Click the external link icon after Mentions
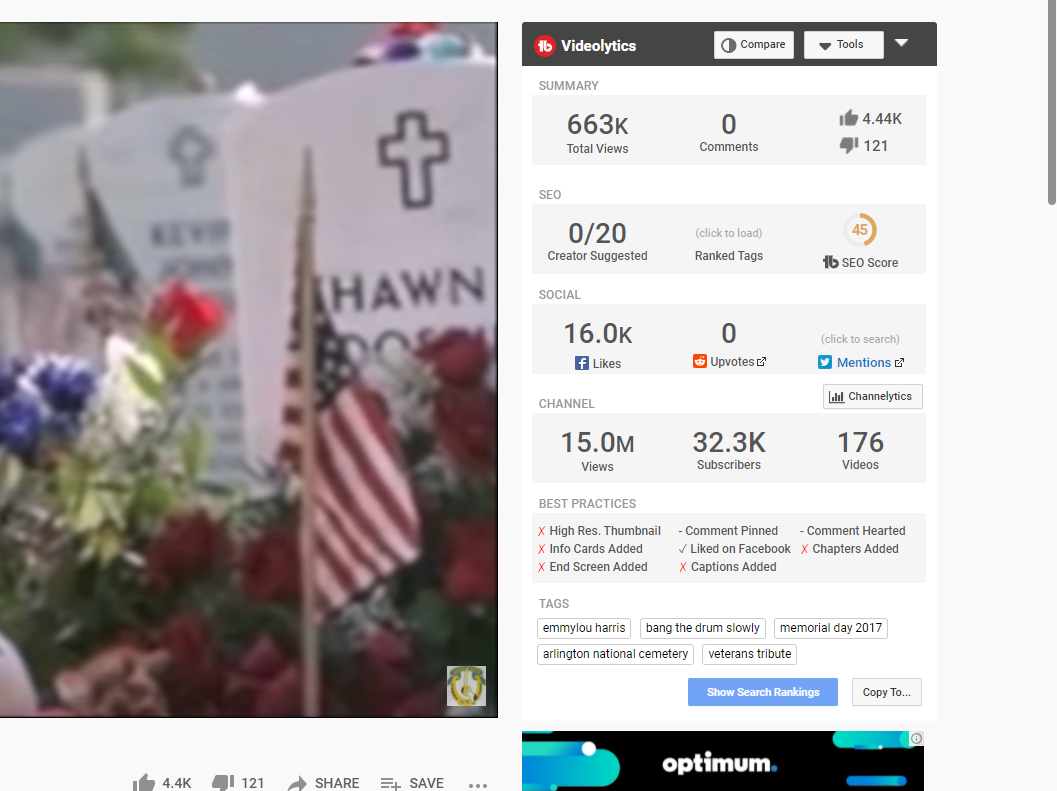The width and height of the screenshot is (1057, 791). click(899, 362)
